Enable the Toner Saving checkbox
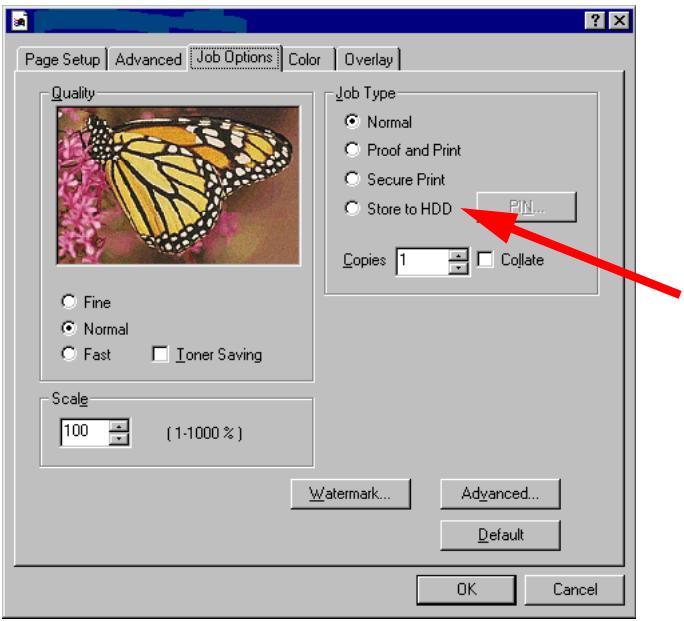Image resolution: width=684 pixels, height=621 pixels. [160, 354]
